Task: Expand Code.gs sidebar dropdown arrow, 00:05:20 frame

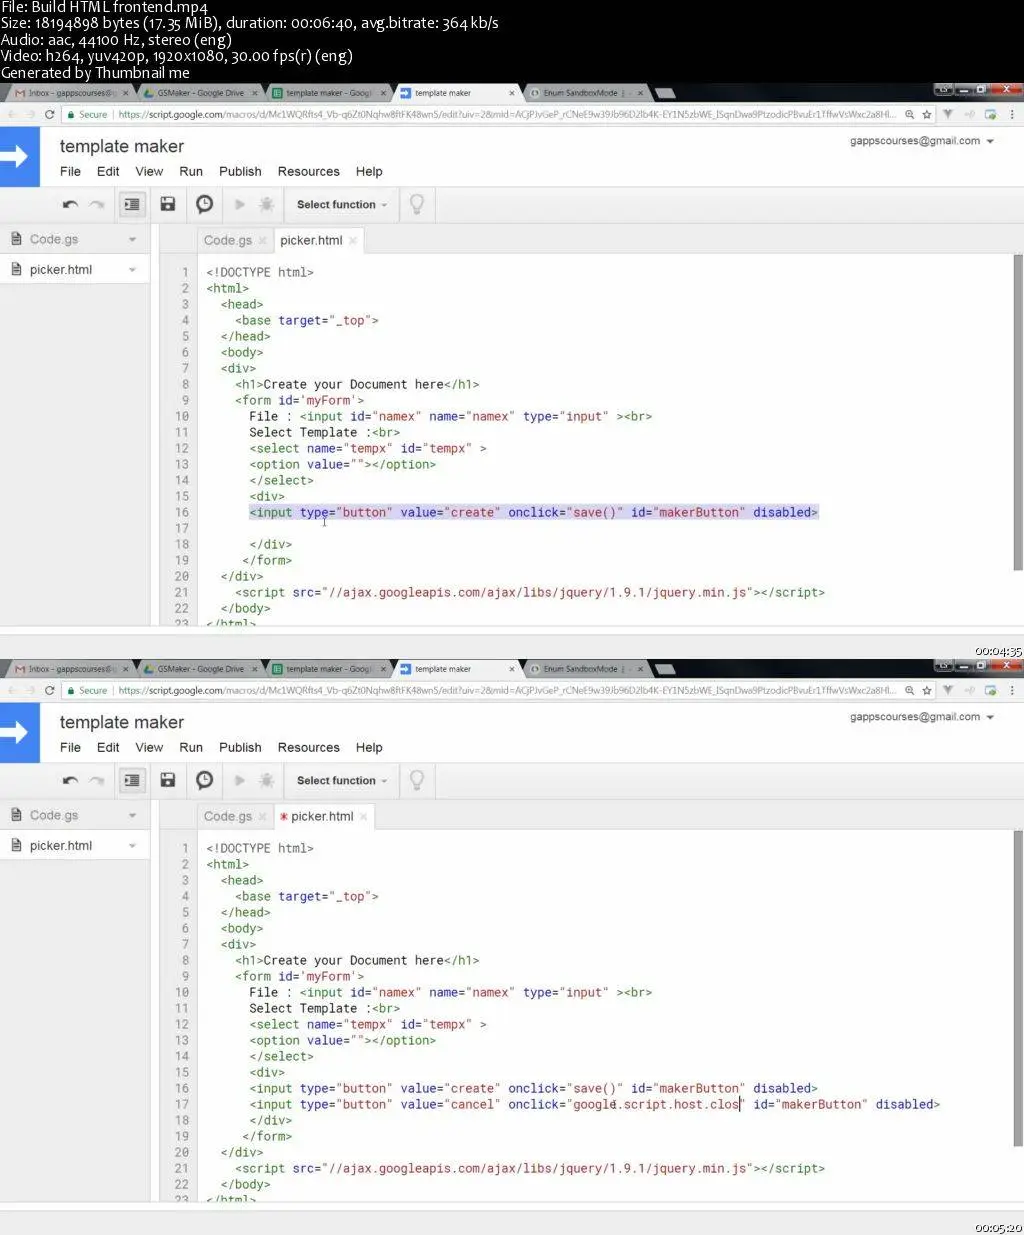Action: 132,816
